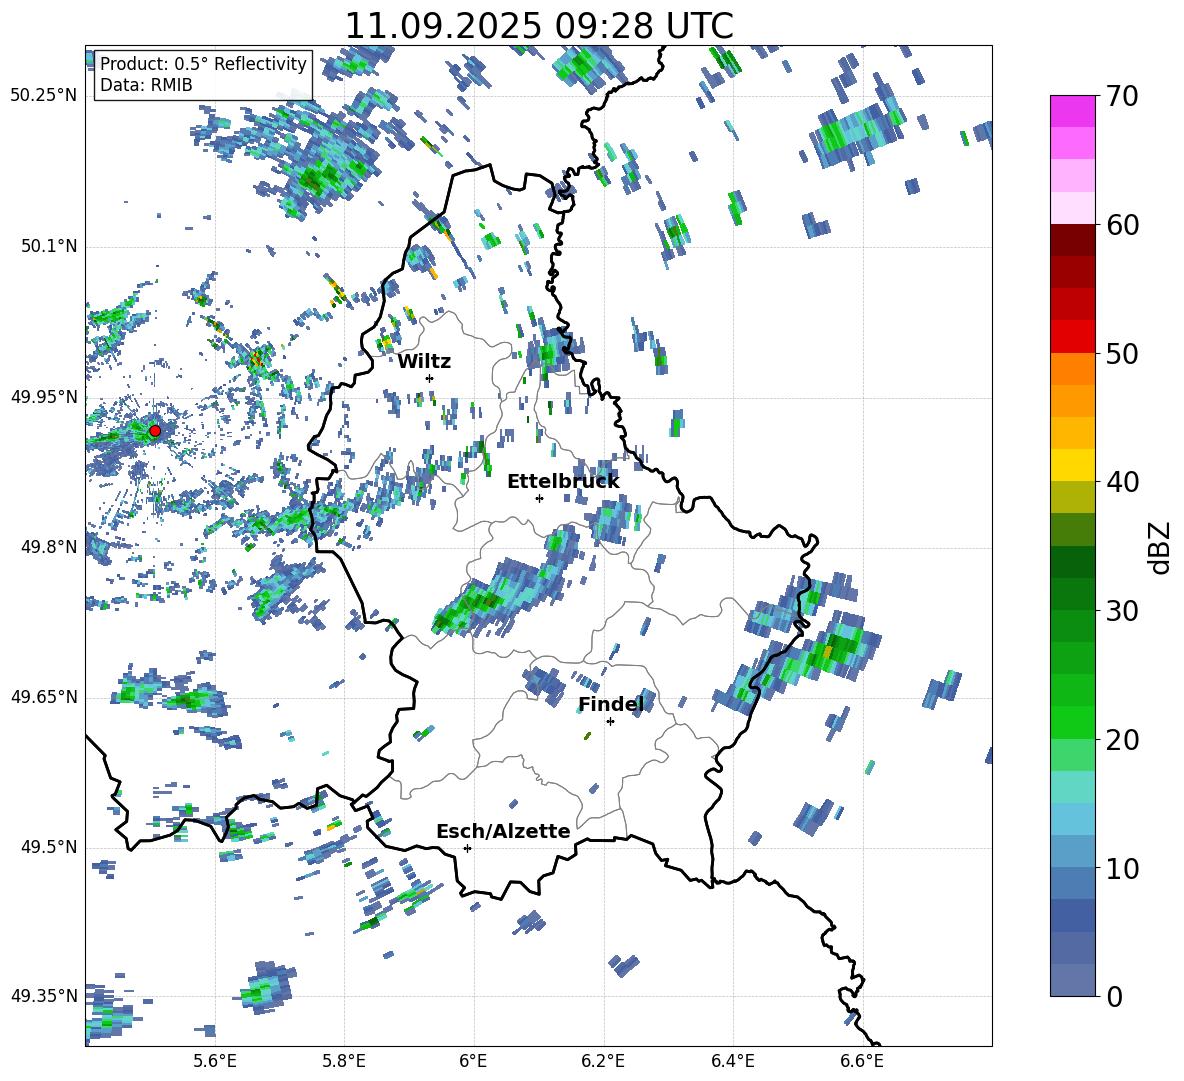Click the 50.25°N latitude label
This screenshot has height=1081, width=1184.
pyautogui.click(x=43, y=95)
